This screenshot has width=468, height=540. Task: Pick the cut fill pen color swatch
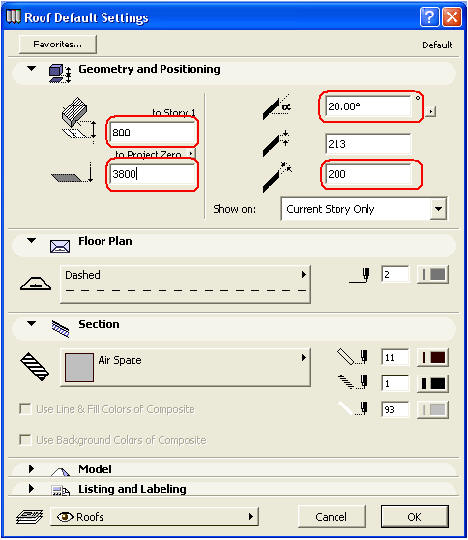tap(433, 383)
